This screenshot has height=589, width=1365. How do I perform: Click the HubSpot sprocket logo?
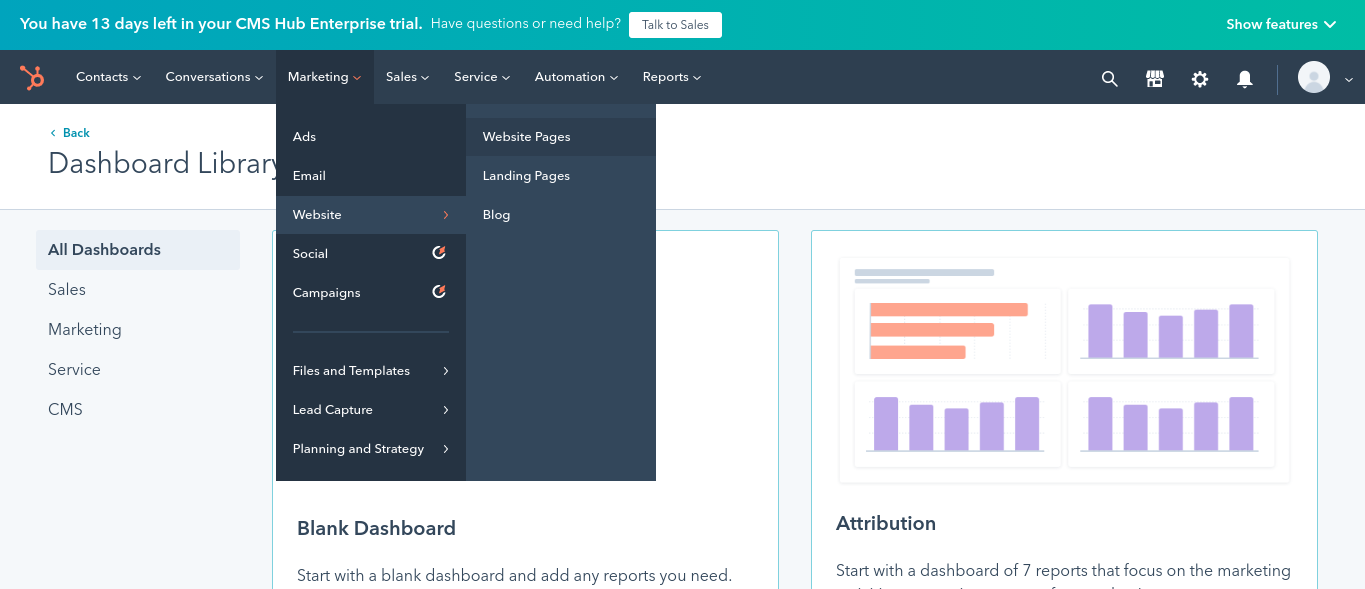click(x=32, y=77)
